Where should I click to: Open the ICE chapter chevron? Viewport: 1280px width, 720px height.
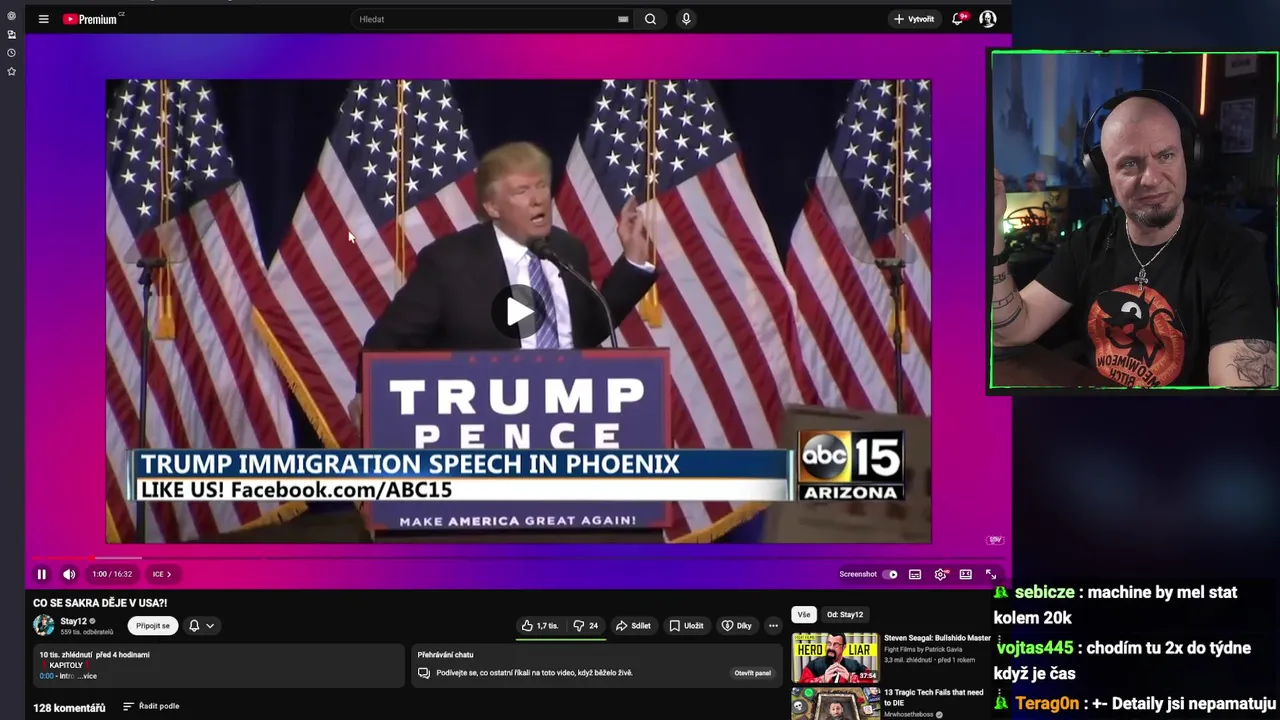[x=162, y=574]
